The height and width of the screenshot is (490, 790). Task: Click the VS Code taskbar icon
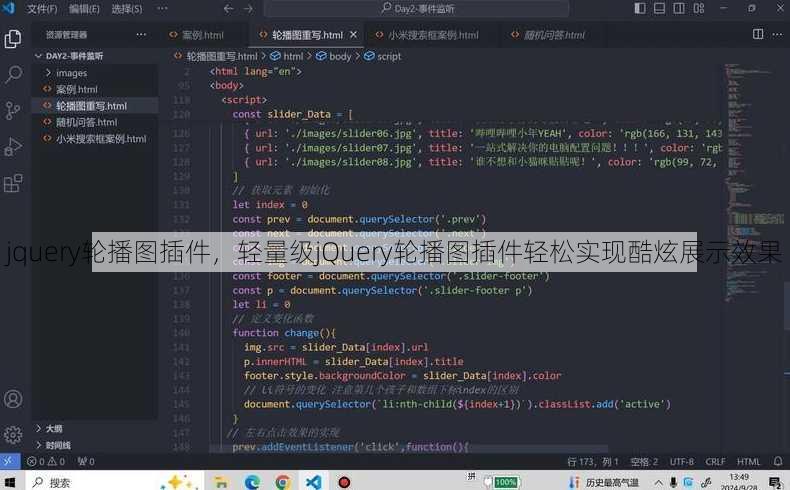313,482
